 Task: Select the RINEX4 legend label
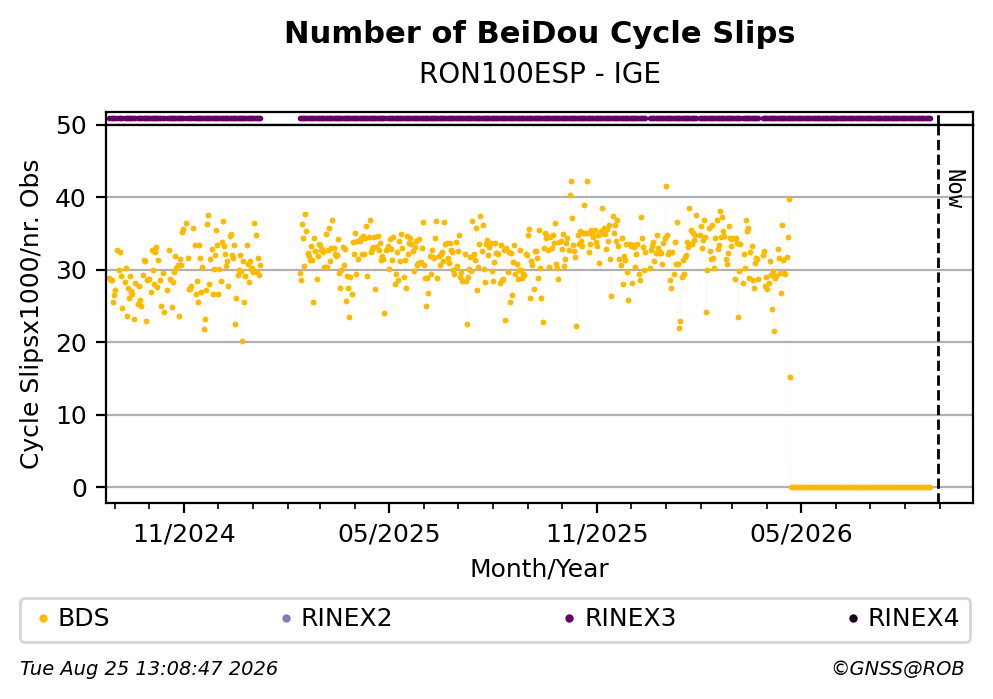point(913,618)
